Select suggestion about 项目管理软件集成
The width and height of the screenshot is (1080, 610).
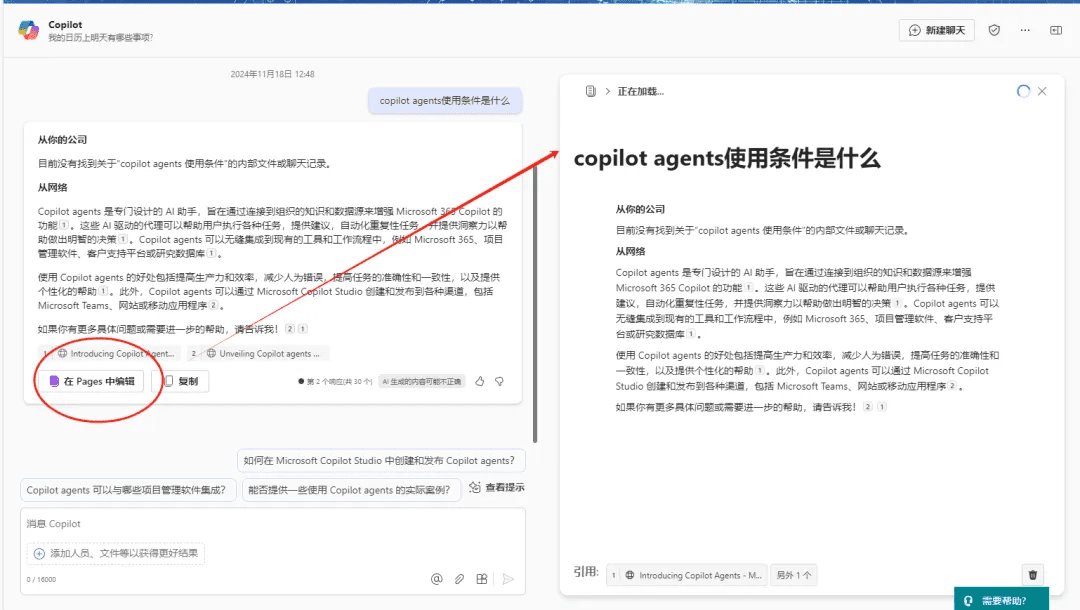point(127,490)
